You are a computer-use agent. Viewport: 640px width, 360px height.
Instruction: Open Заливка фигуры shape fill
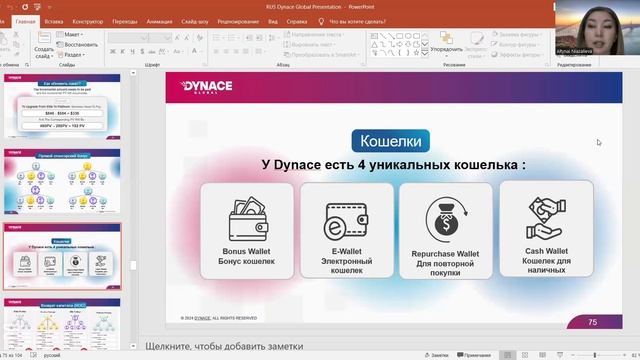pyautogui.click(x=517, y=35)
